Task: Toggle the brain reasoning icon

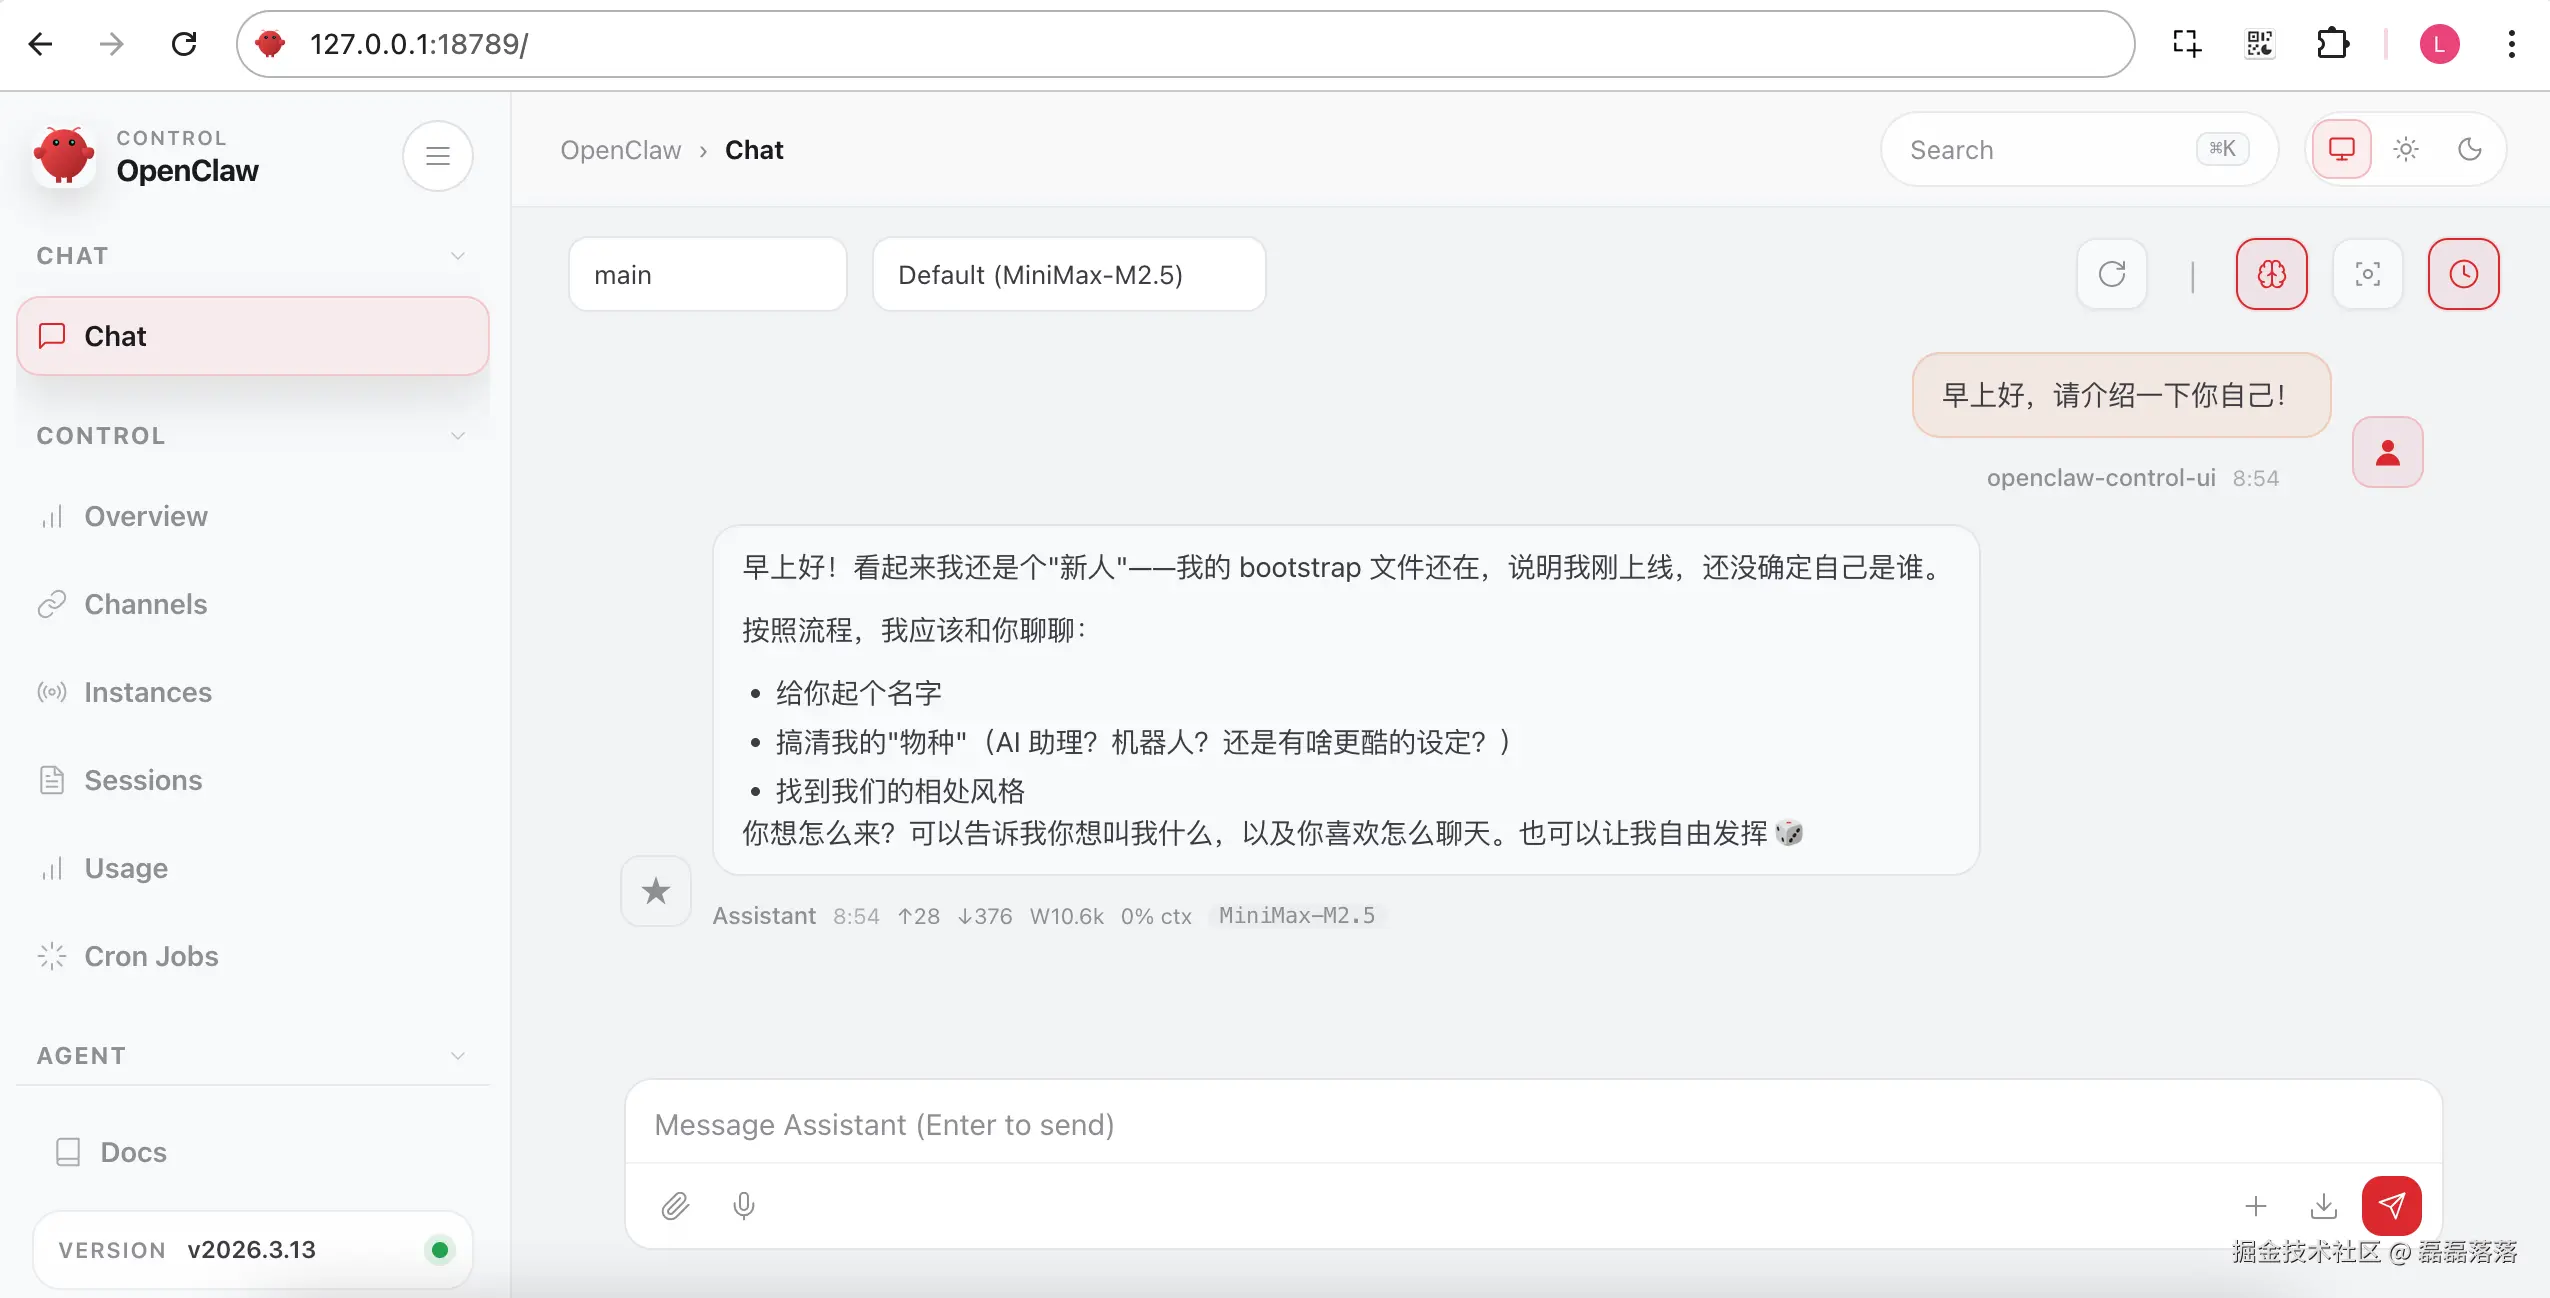Action: pyautogui.click(x=2270, y=274)
